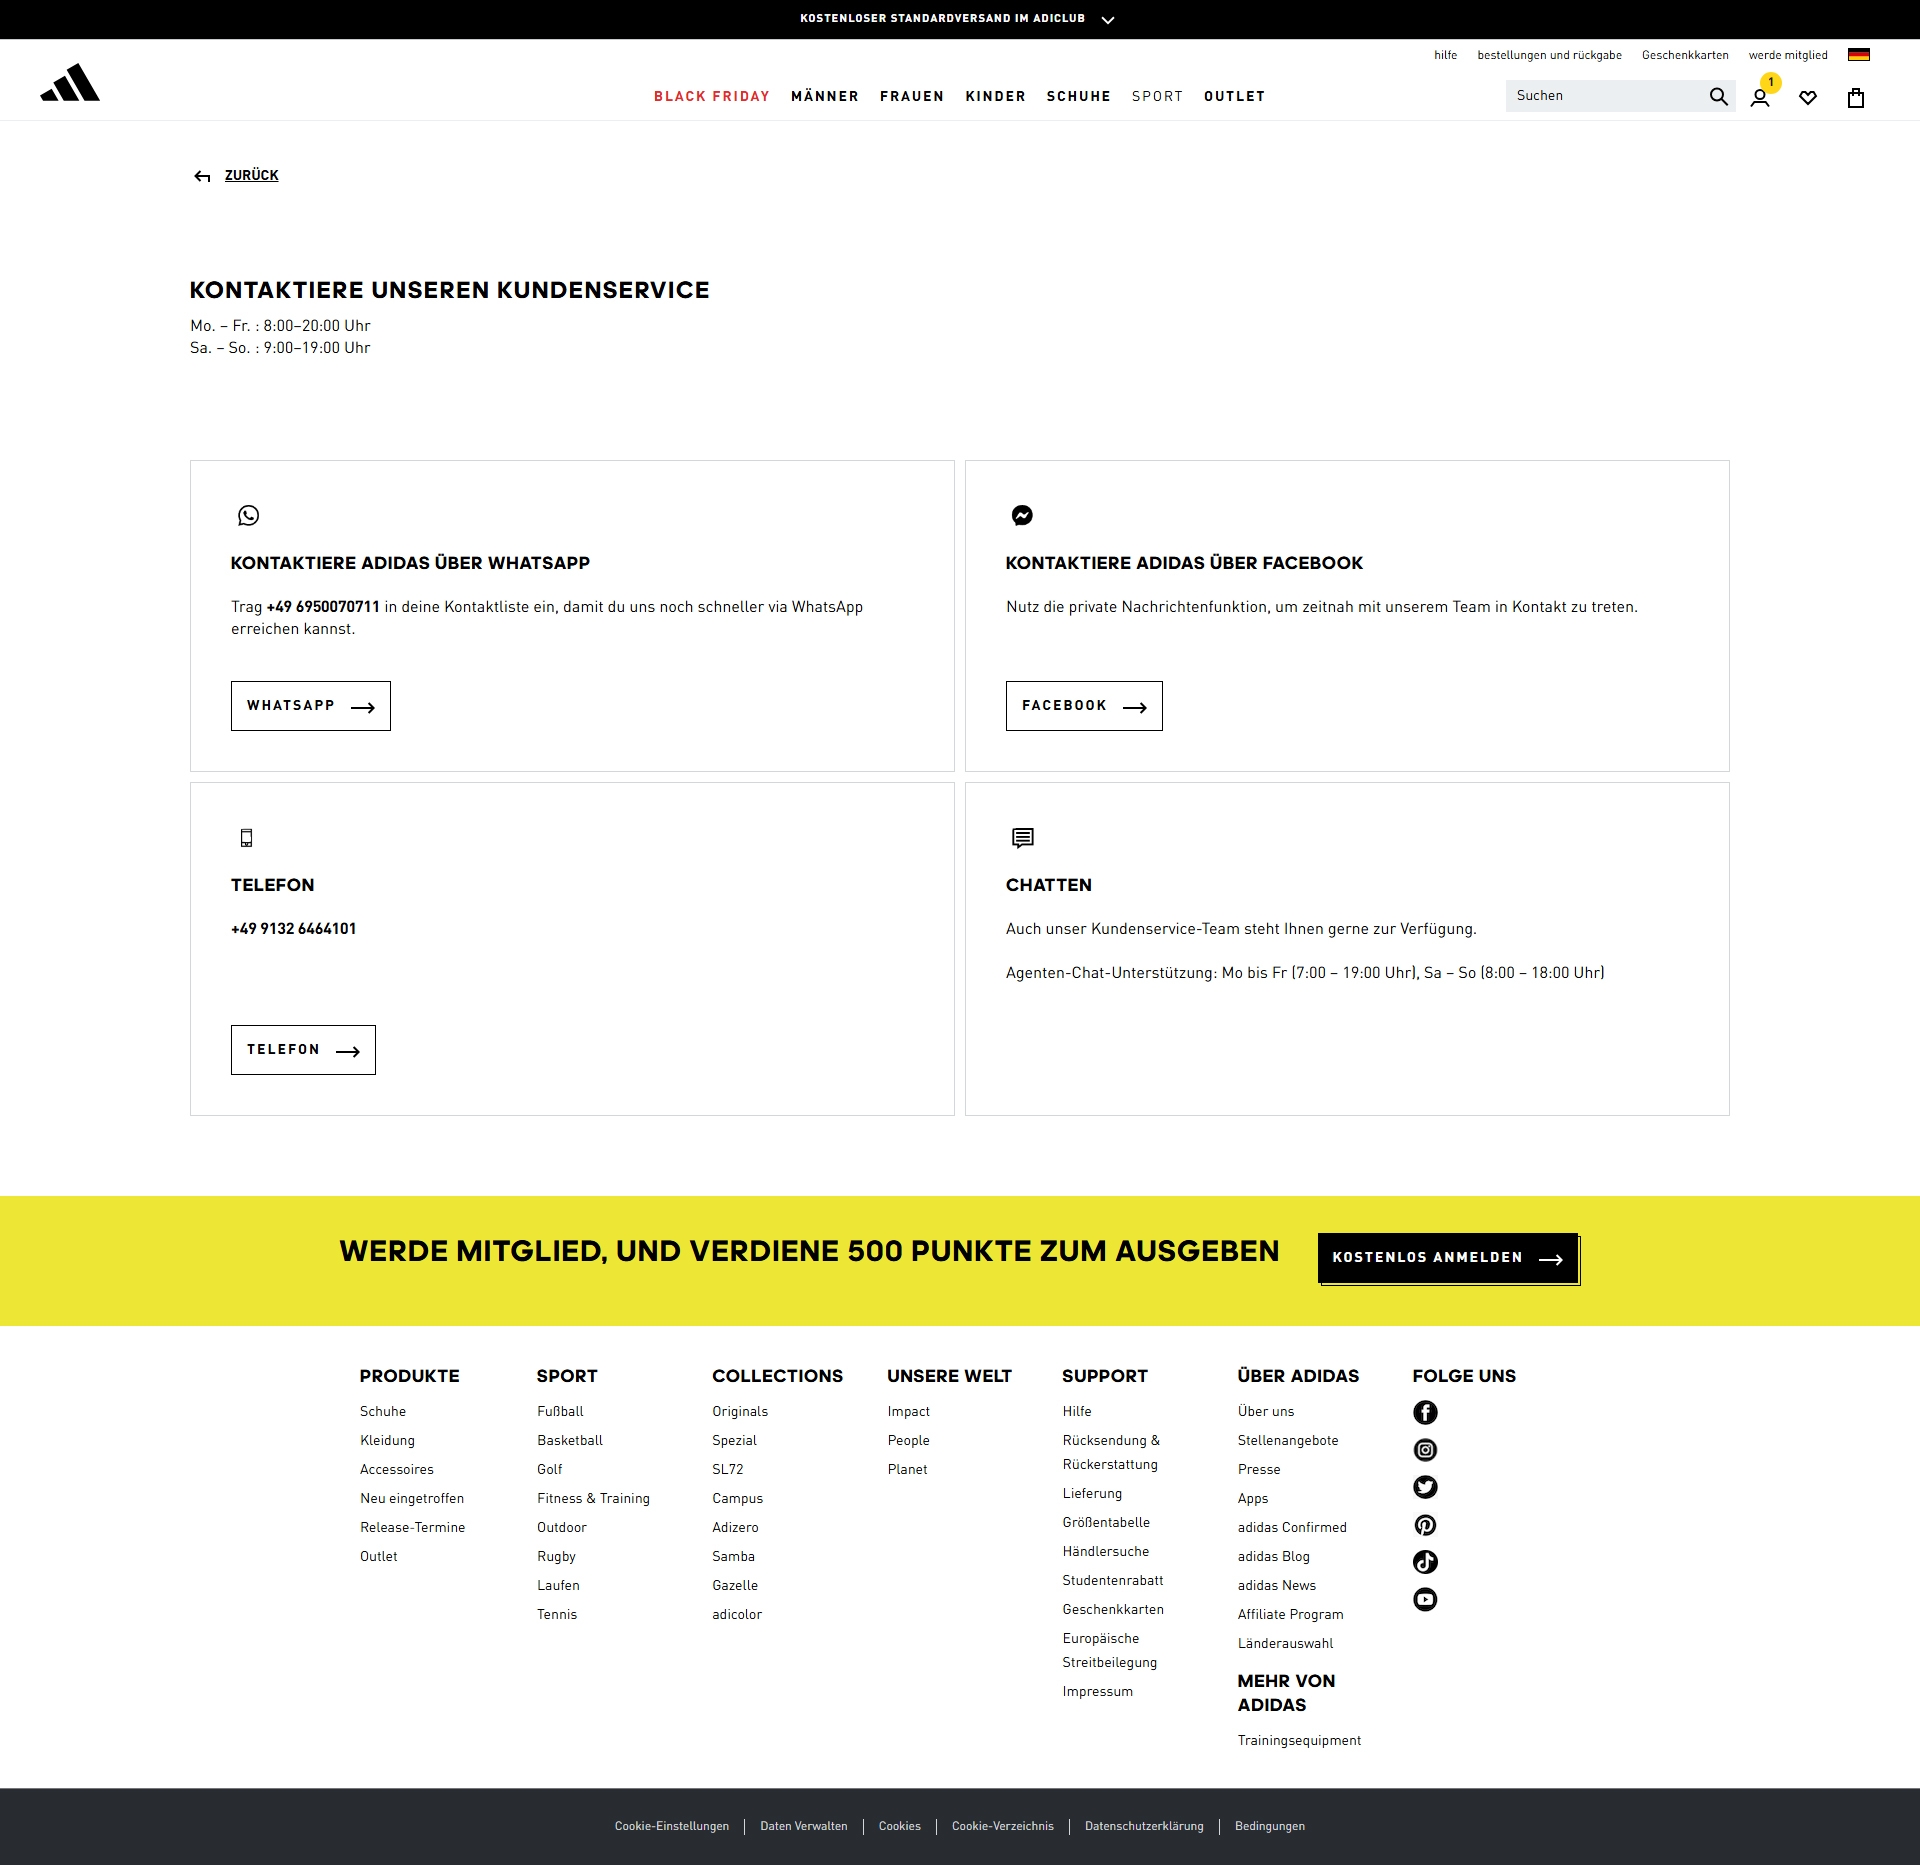Open the wishlist heart icon
The image size is (1920, 1865).
click(1808, 98)
